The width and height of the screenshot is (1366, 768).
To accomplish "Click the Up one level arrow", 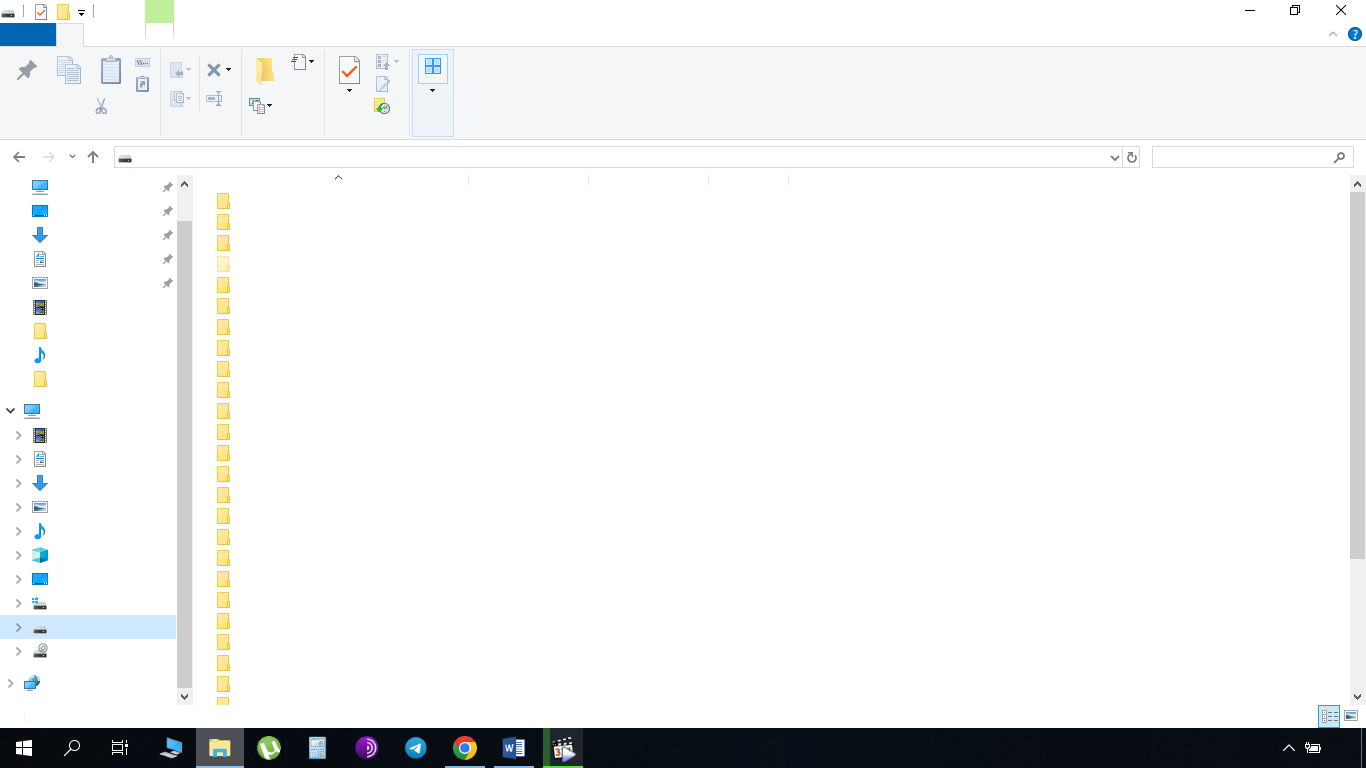I will tap(93, 157).
